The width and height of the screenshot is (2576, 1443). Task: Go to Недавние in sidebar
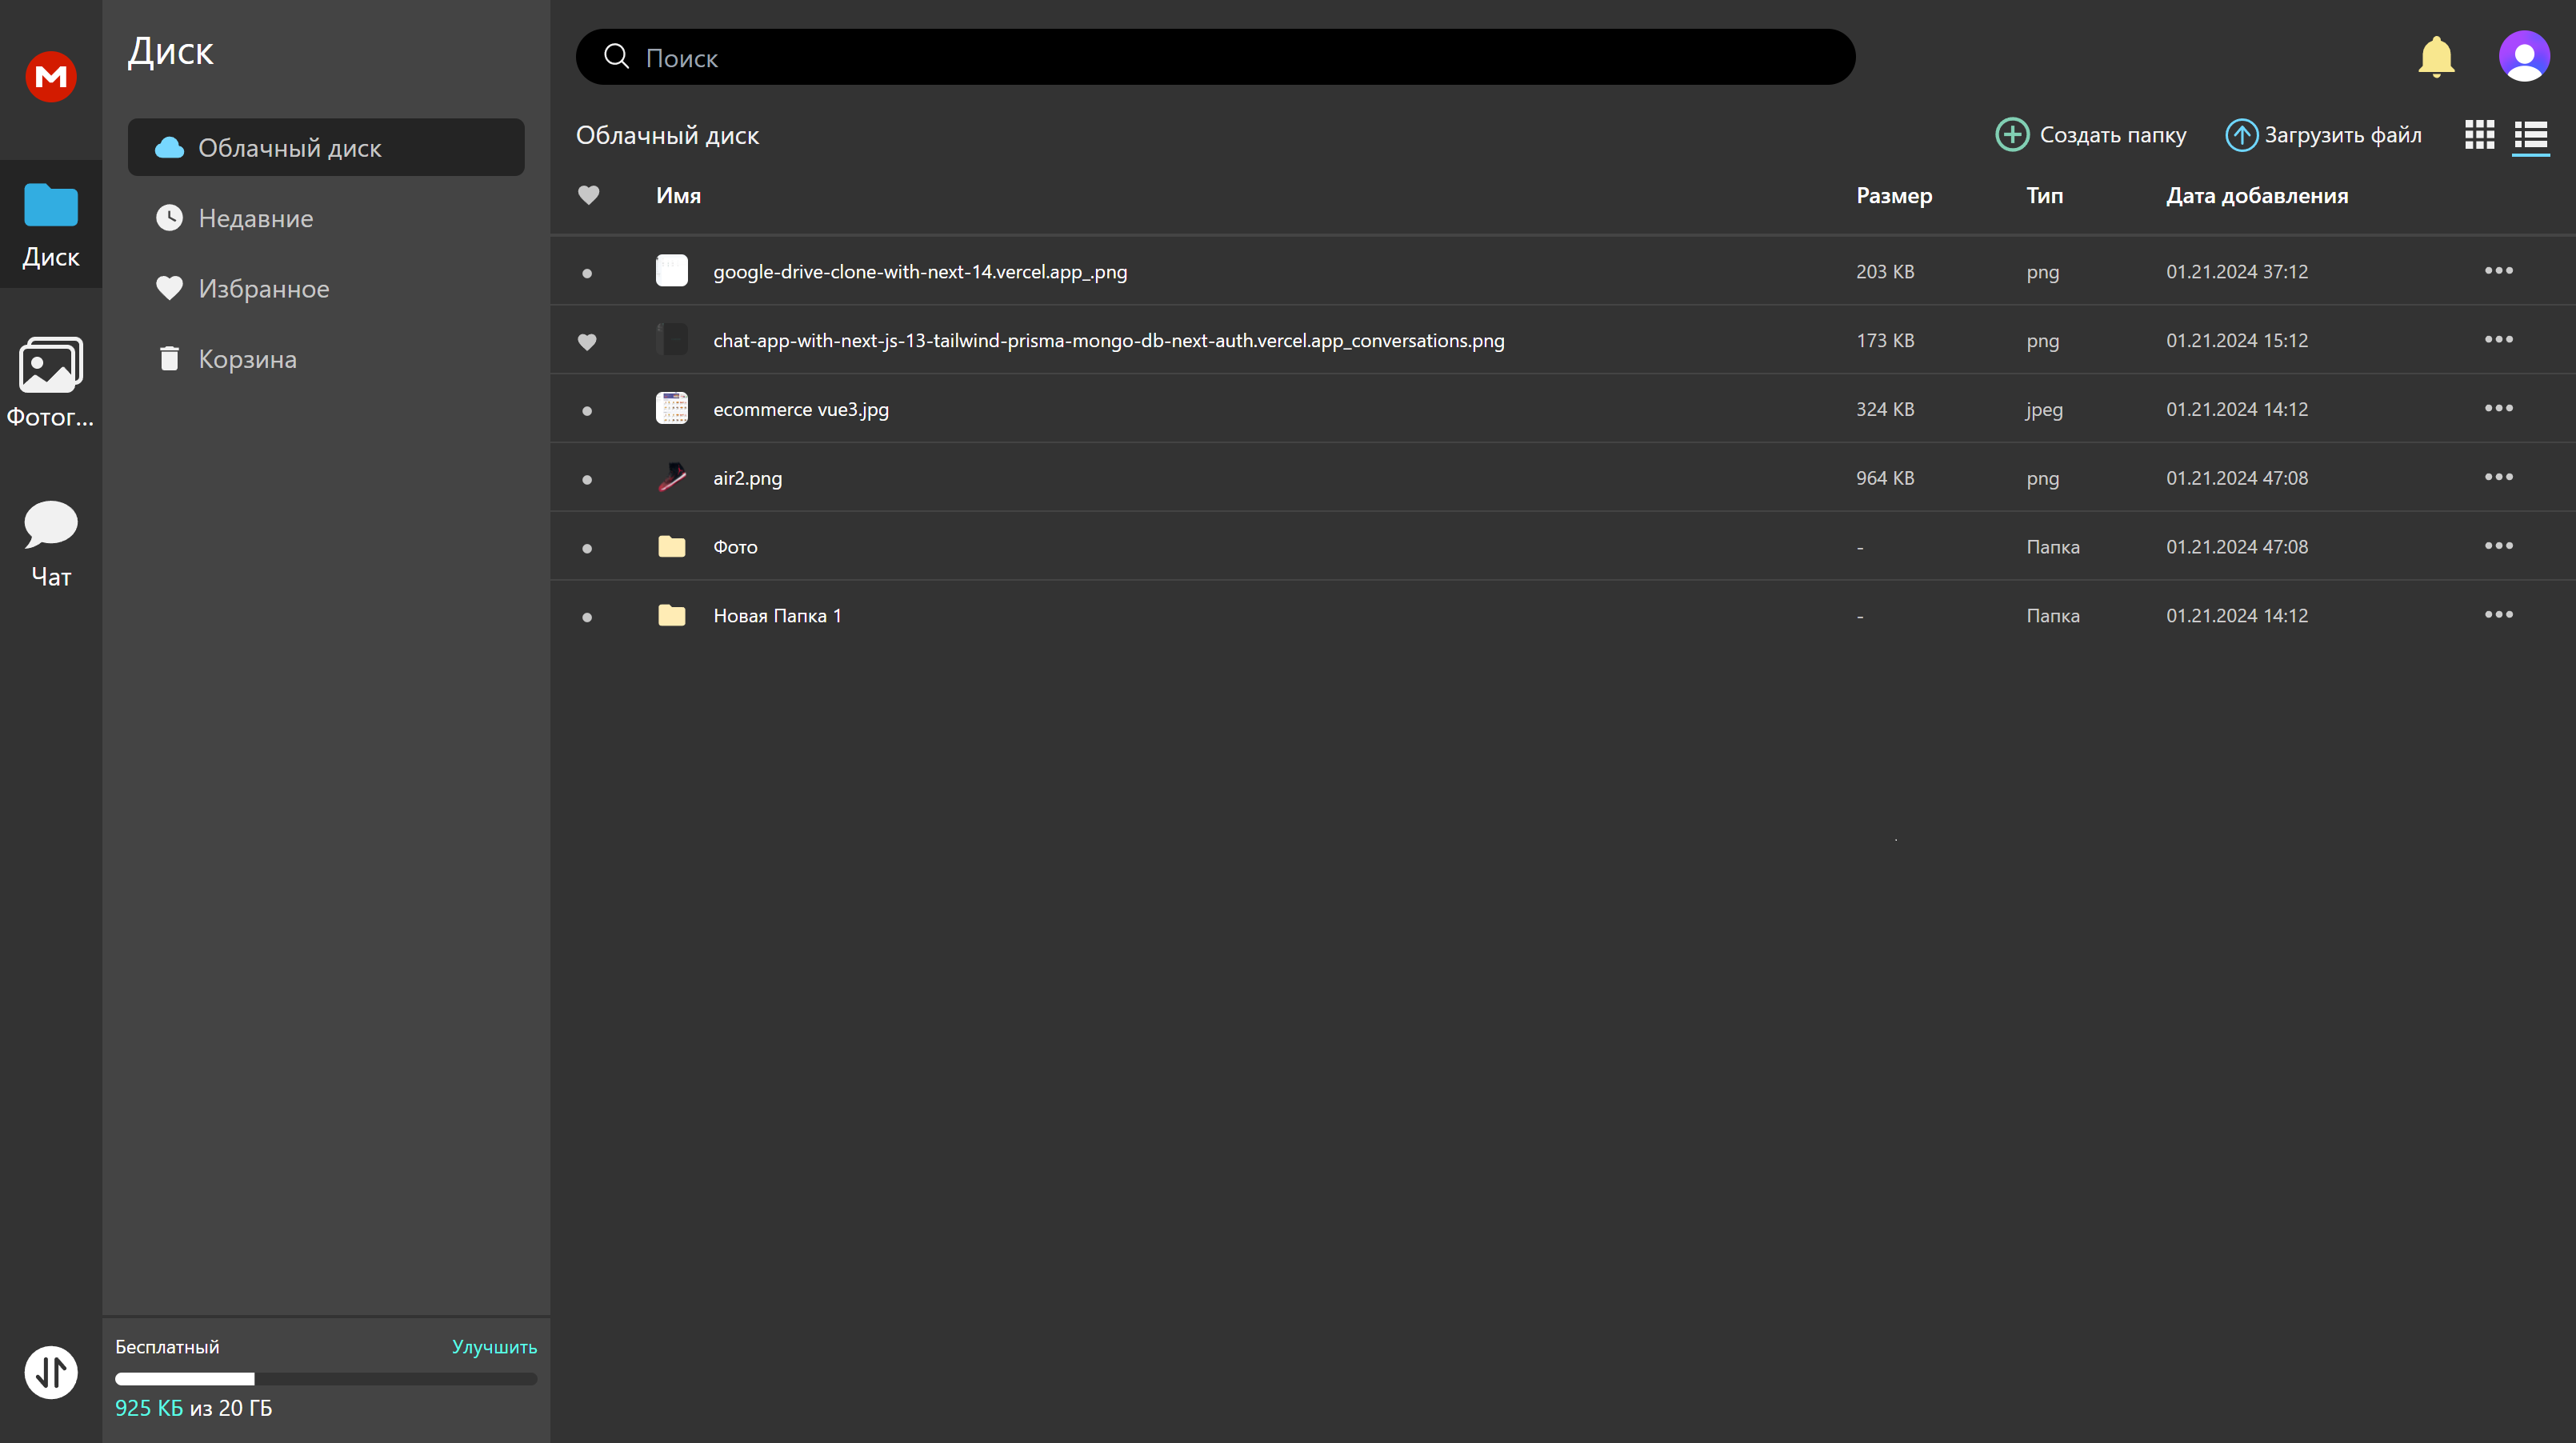(x=256, y=218)
